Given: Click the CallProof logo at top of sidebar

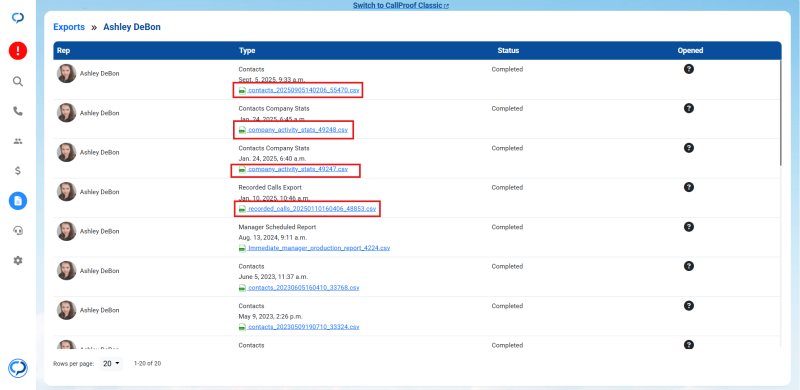Looking at the screenshot, I should coord(18,18).
